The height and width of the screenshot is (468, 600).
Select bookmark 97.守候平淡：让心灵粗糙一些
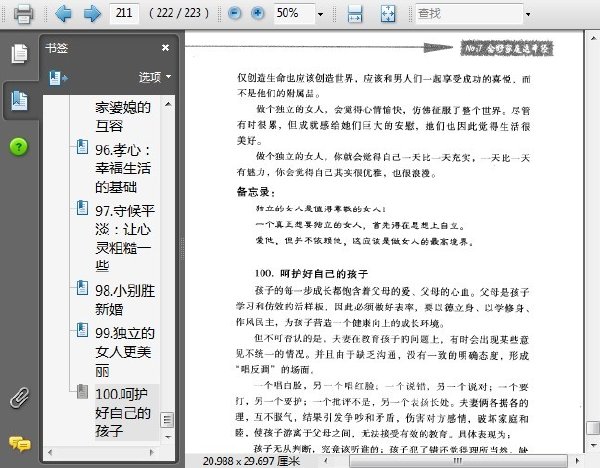(x=125, y=238)
